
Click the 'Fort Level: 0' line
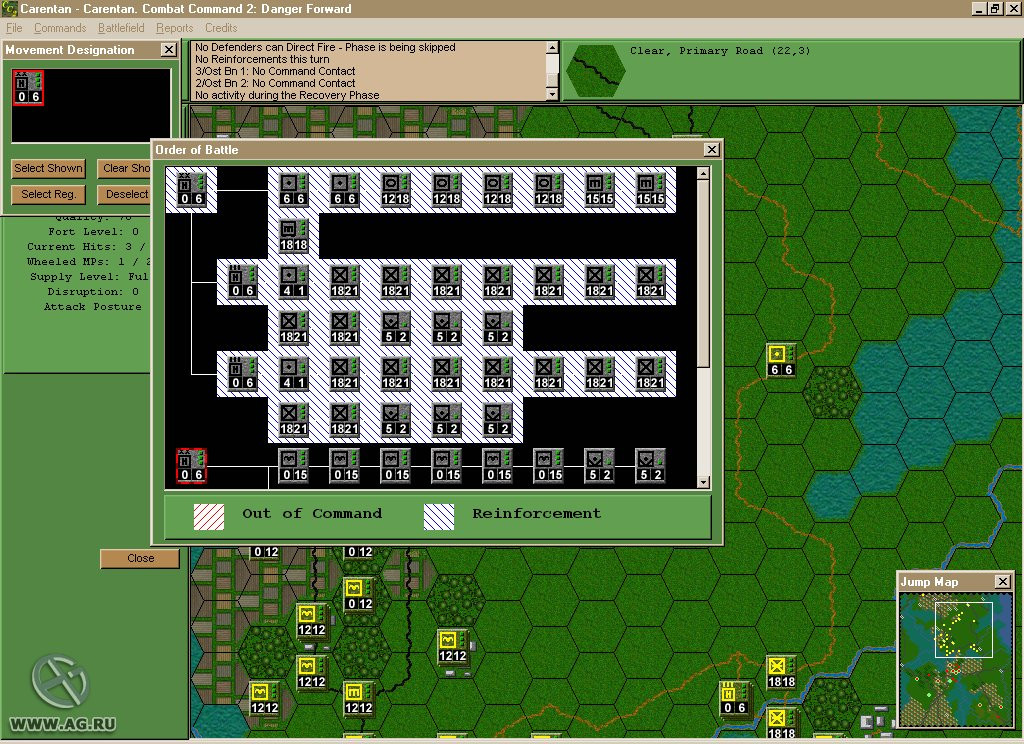pos(93,232)
